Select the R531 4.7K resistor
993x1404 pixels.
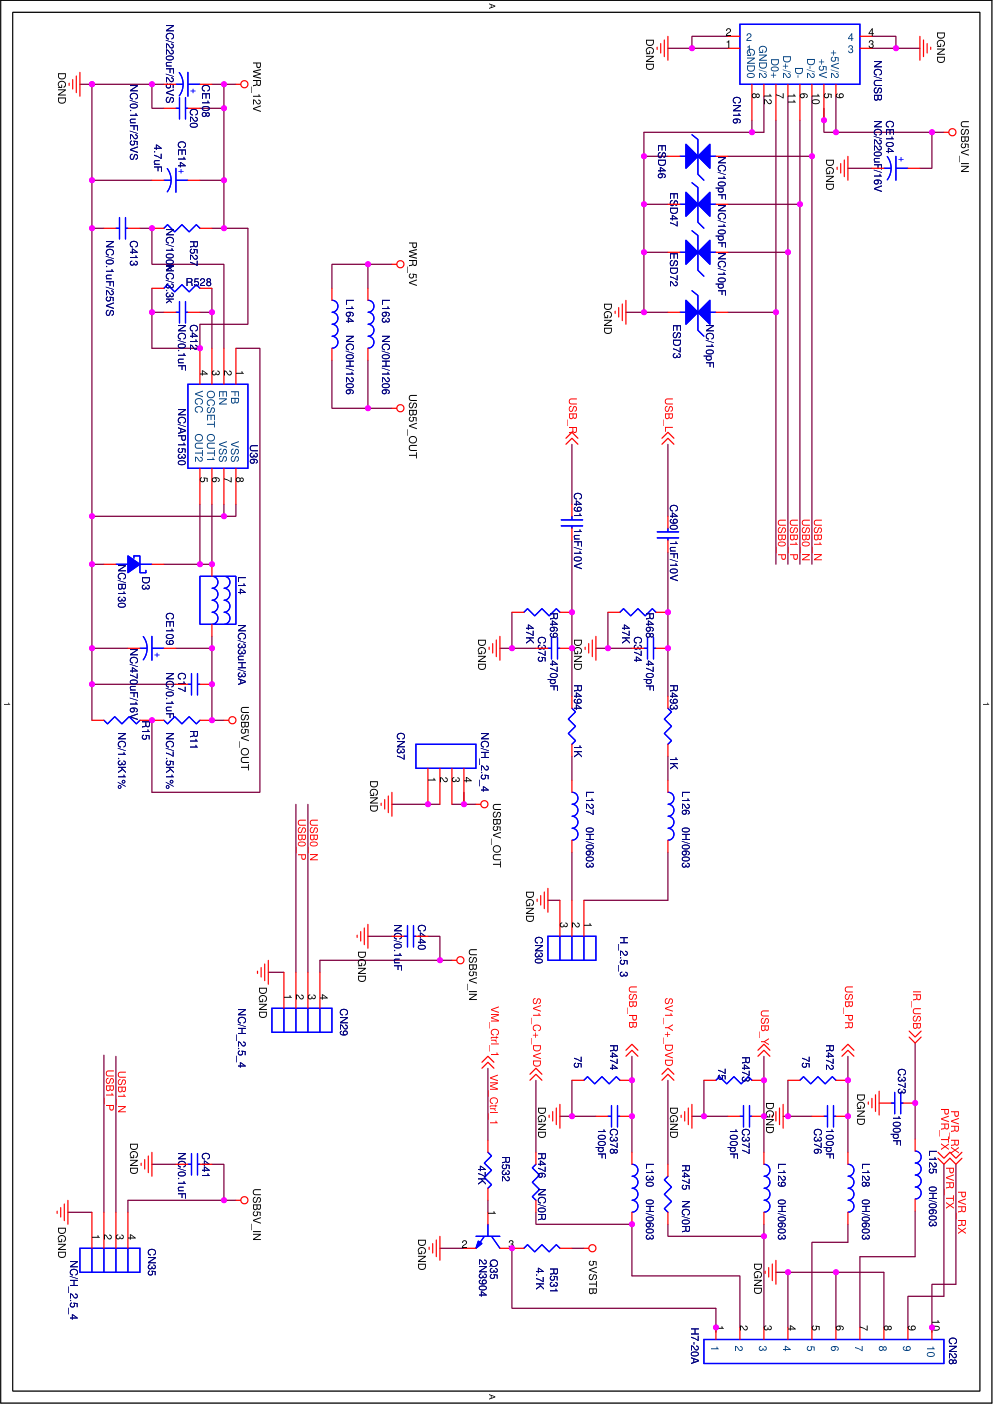pos(543,1248)
